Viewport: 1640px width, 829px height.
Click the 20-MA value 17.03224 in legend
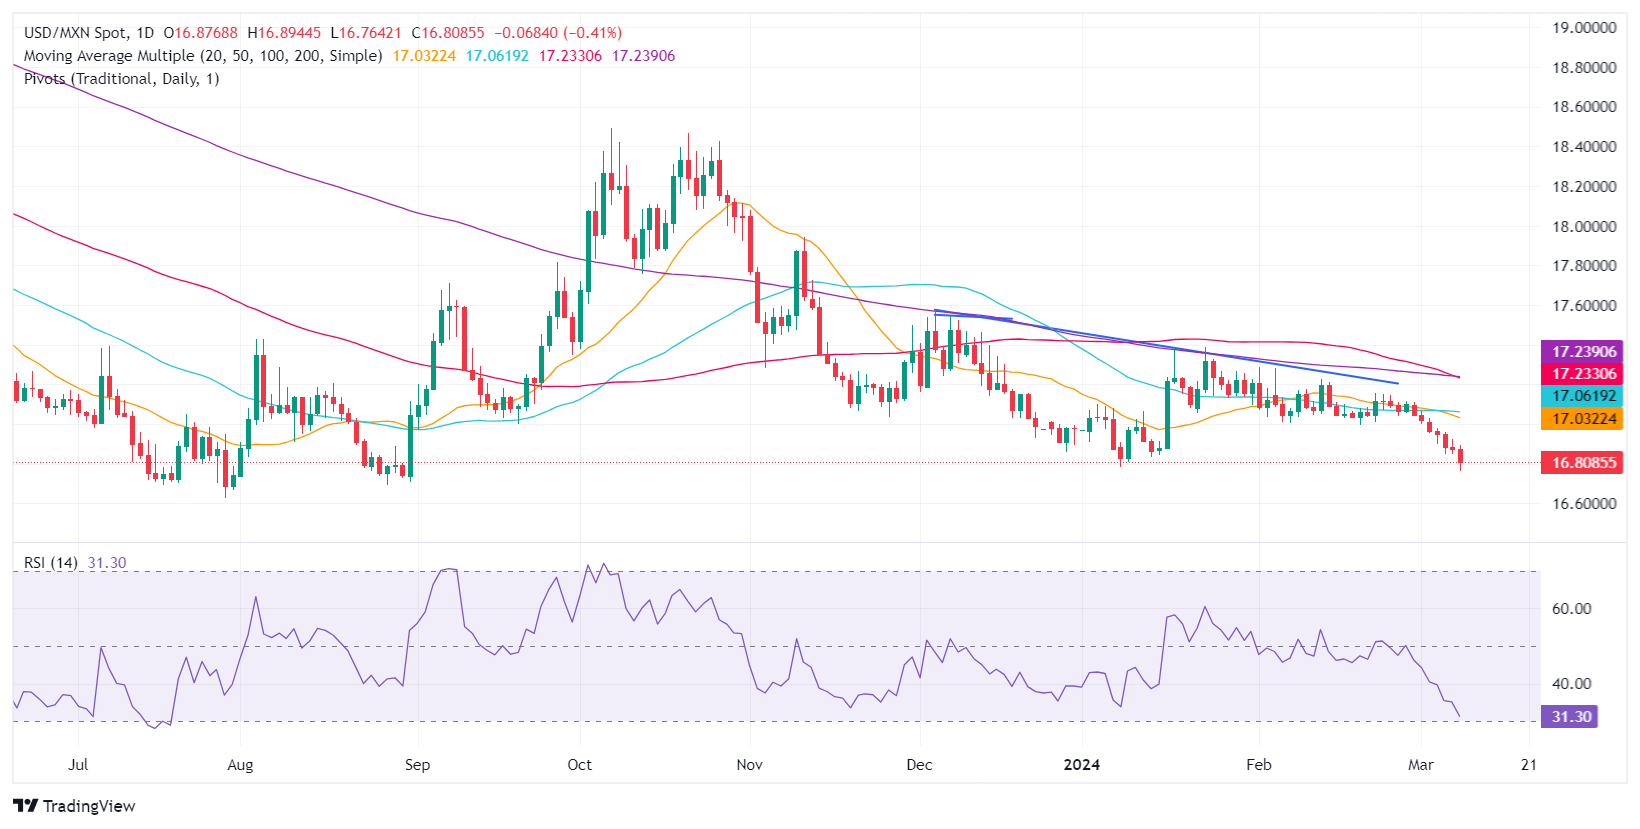click(x=424, y=56)
